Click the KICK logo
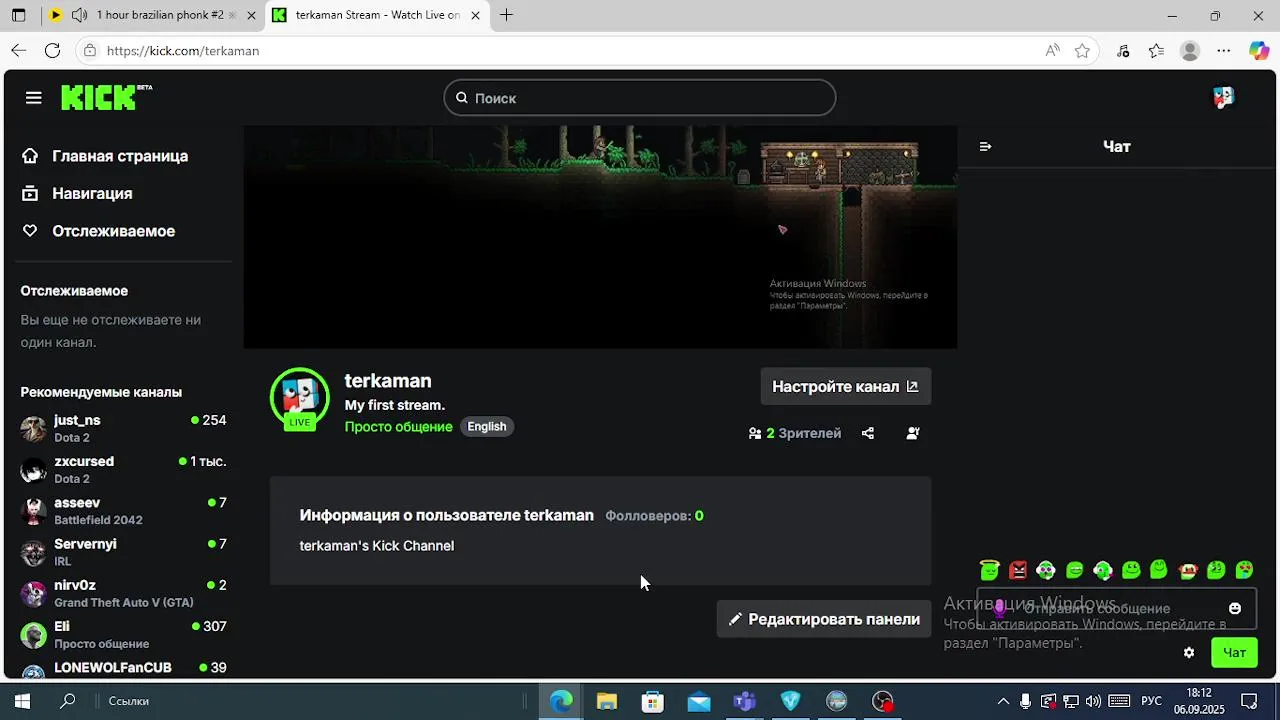Image resolution: width=1280 pixels, height=720 pixels. tap(106, 97)
